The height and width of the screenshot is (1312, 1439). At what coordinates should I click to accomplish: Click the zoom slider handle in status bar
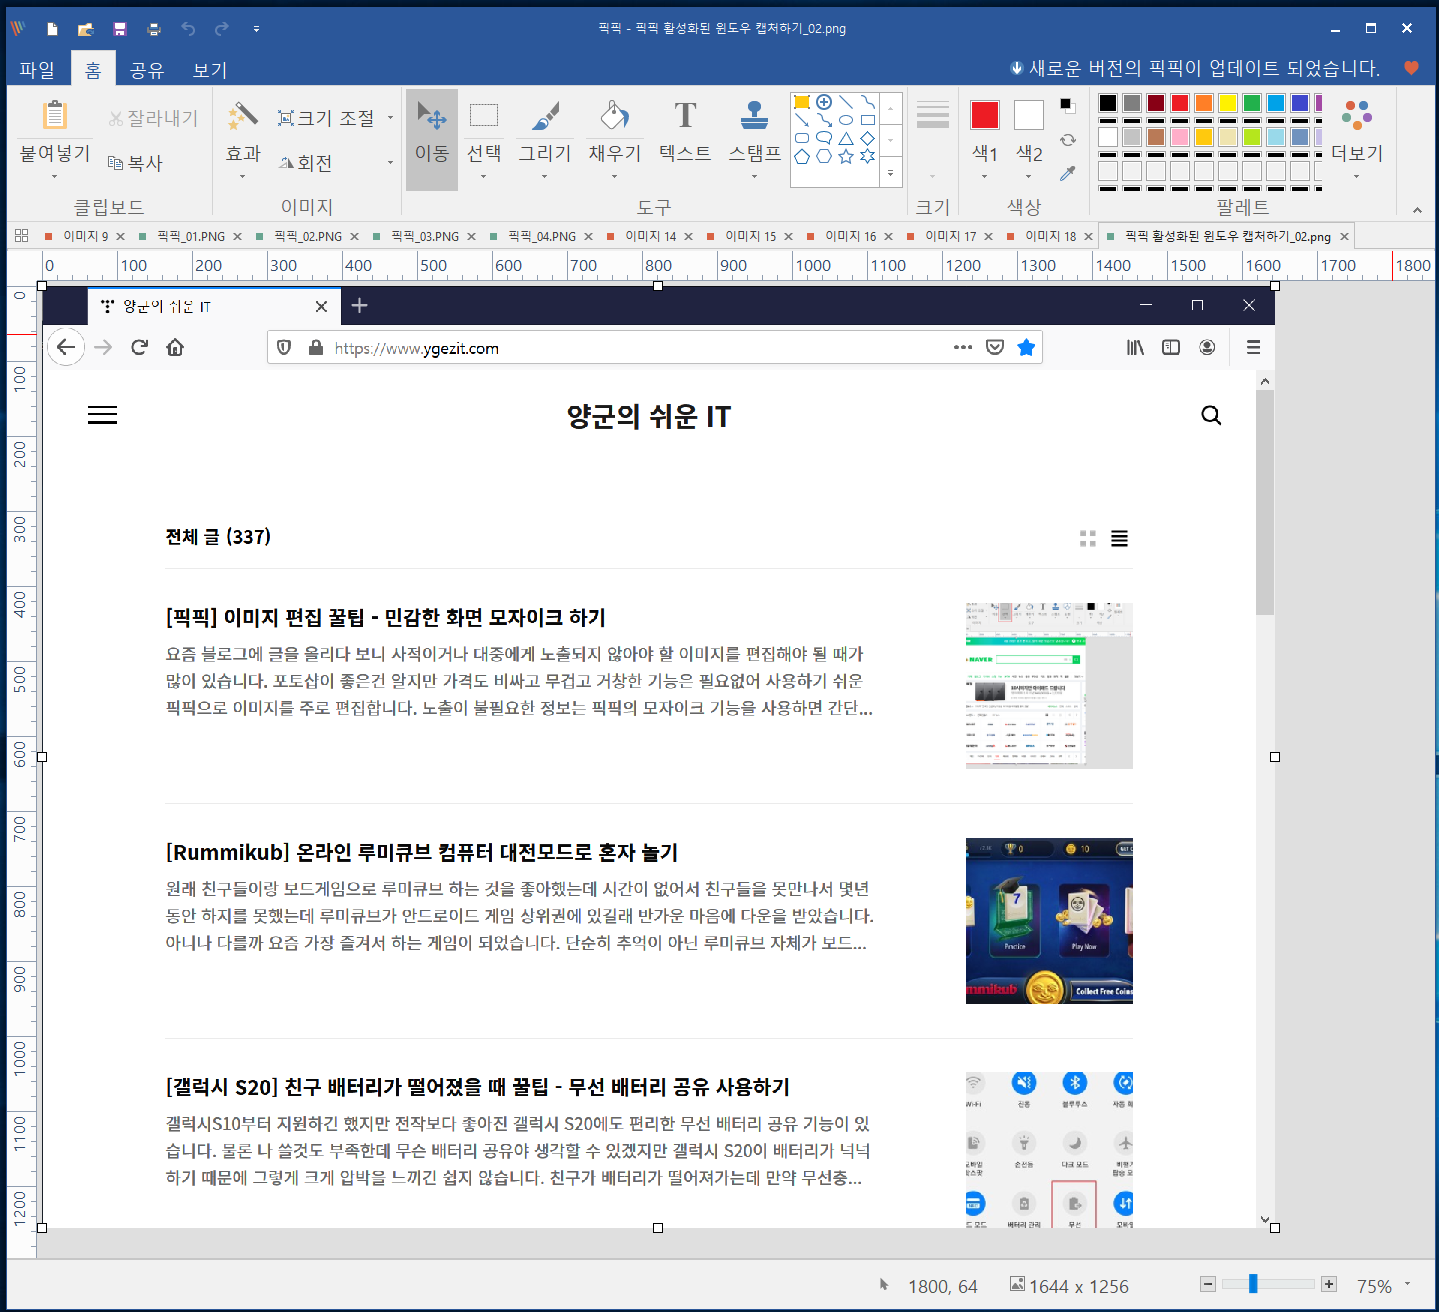tap(1253, 1284)
